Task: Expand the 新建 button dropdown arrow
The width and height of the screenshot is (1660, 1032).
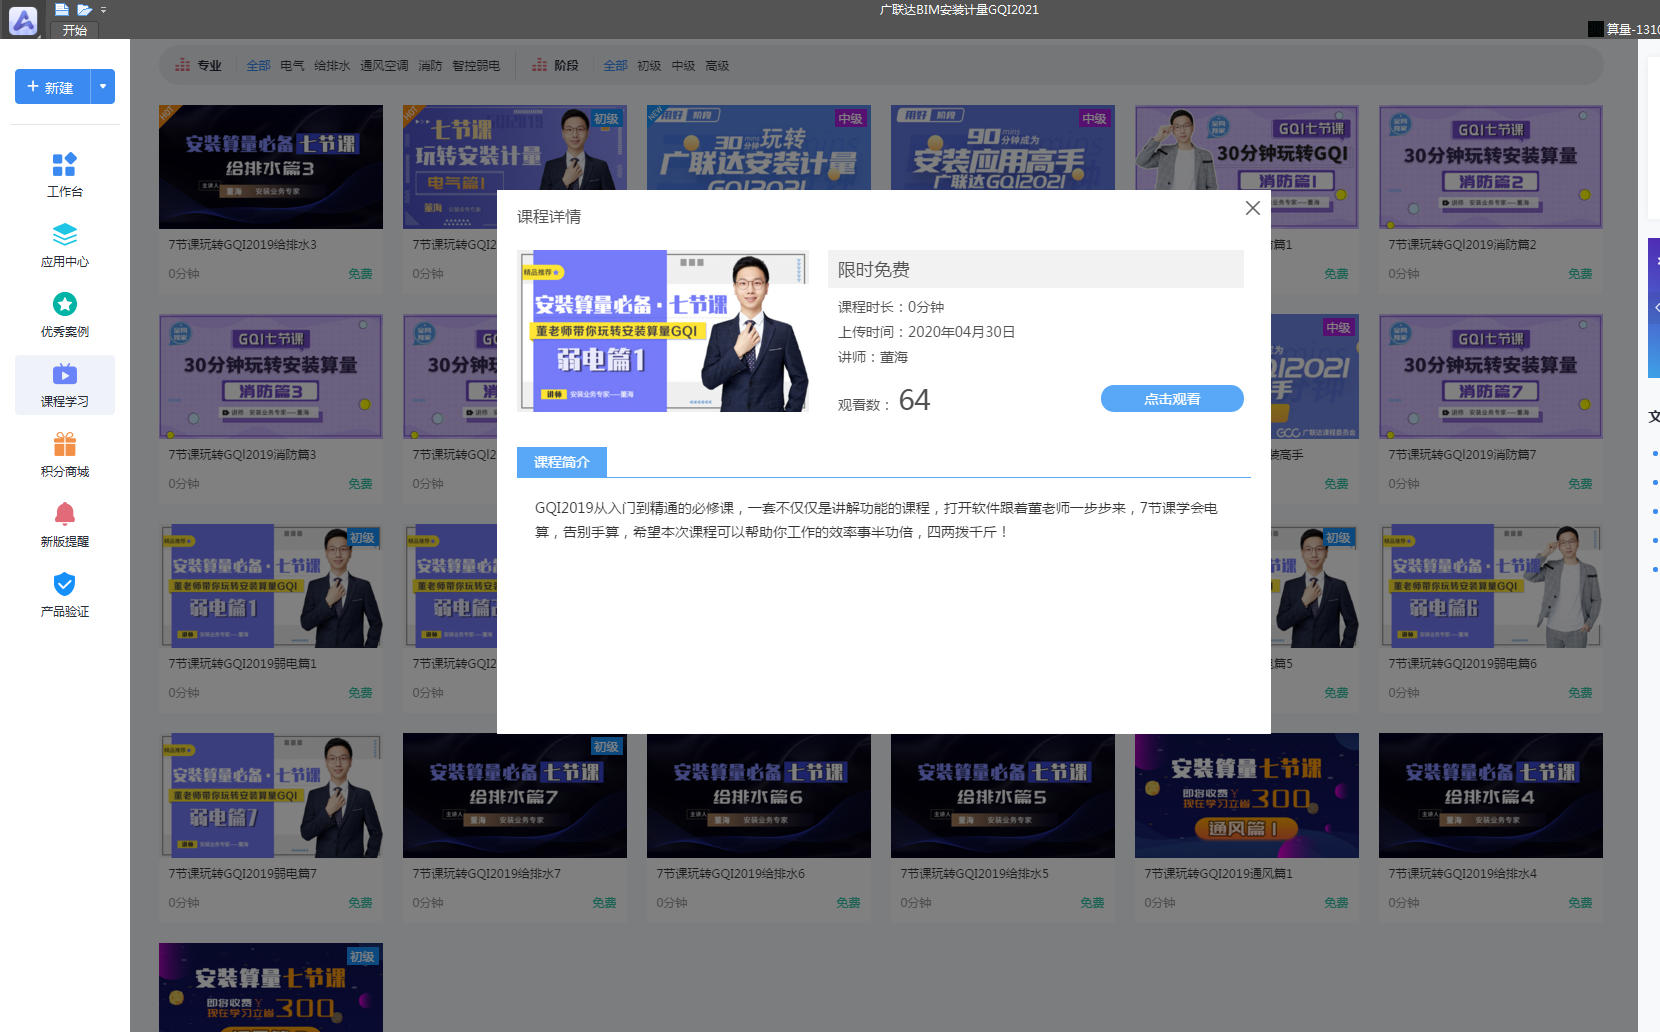Action: (102, 87)
